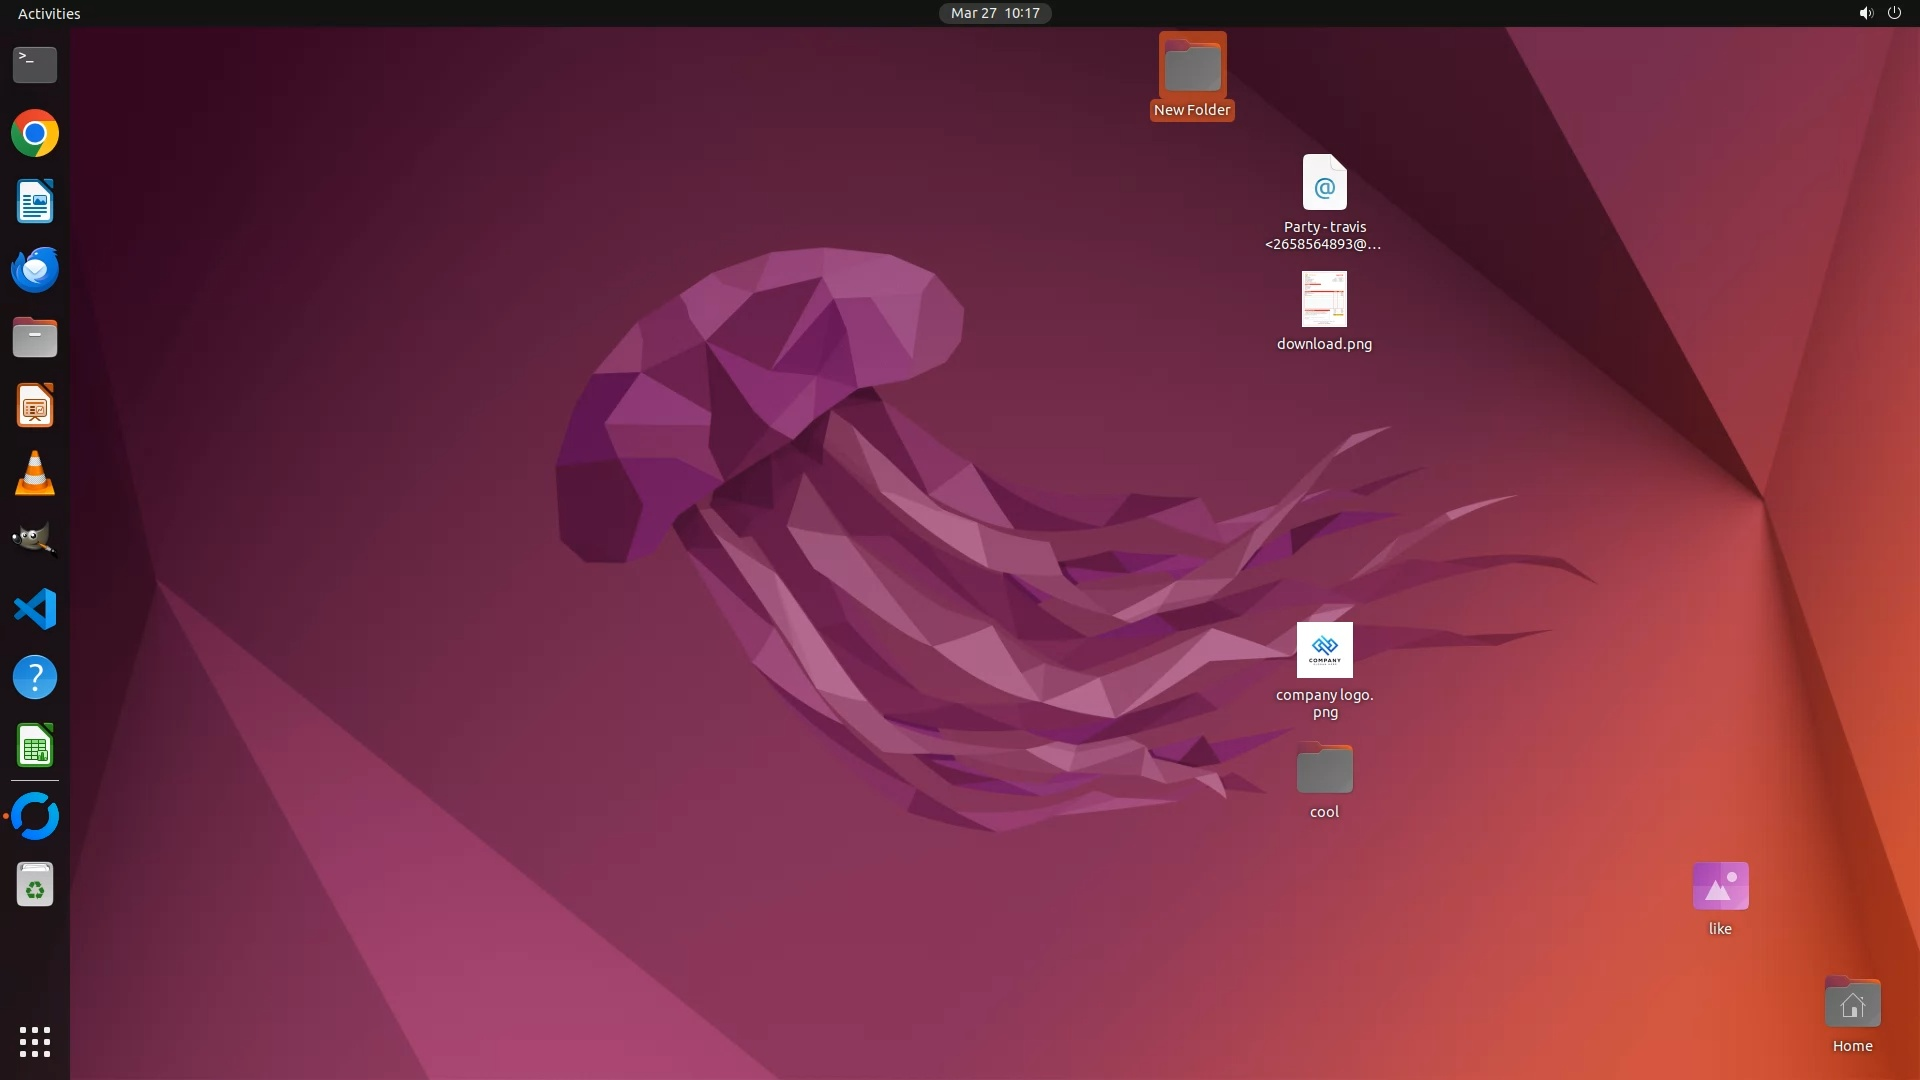The image size is (1920, 1080).
Task: Open LibreOffice Writer in the dock
Action: pyautogui.click(x=35, y=202)
